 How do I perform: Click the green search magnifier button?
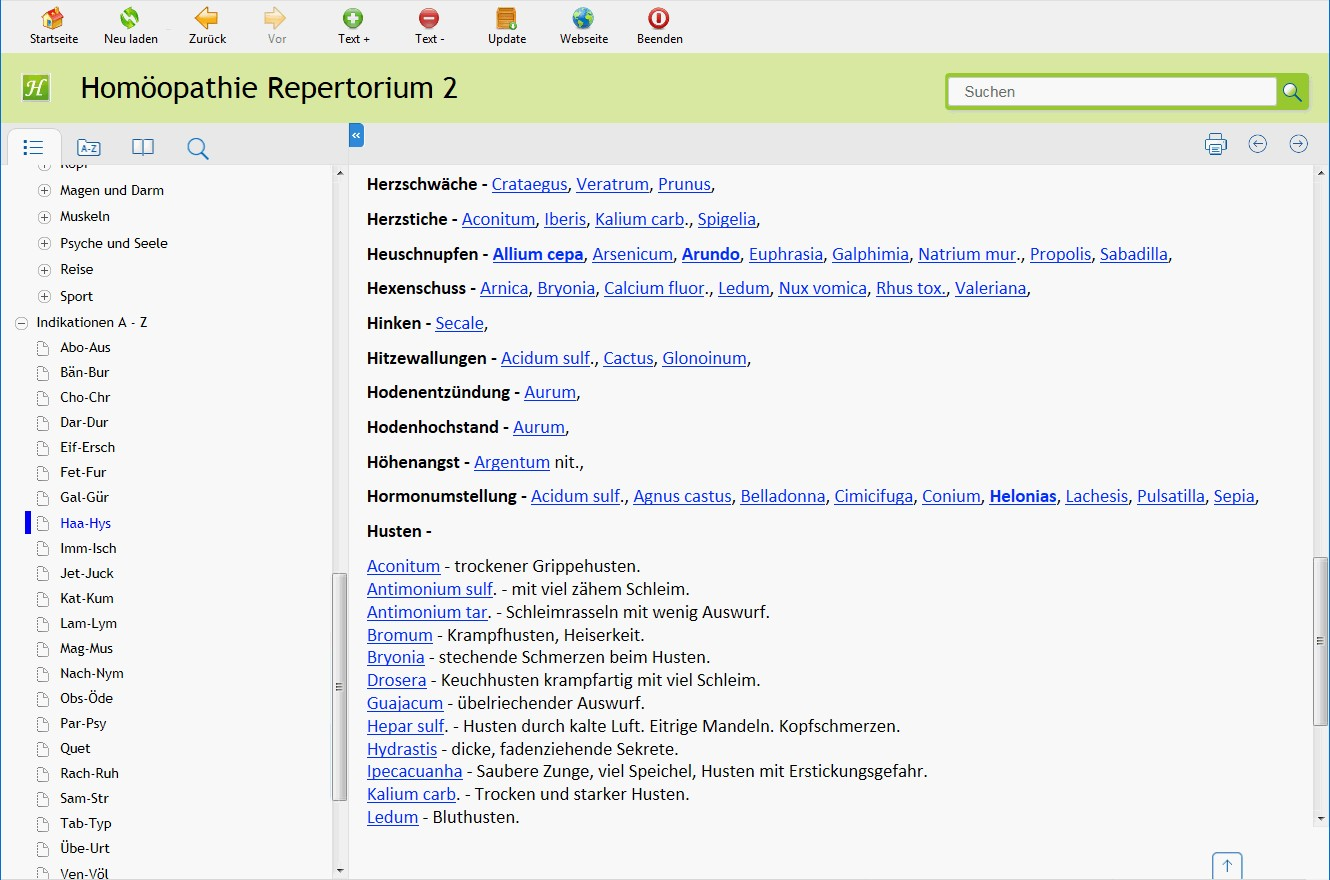click(1292, 92)
